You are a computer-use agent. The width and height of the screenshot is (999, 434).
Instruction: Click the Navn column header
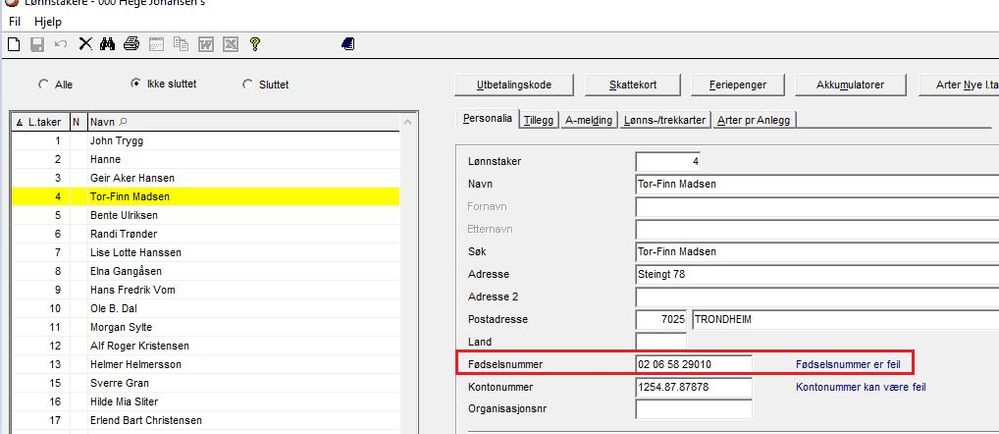pyautogui.click(x=243, y=122)
